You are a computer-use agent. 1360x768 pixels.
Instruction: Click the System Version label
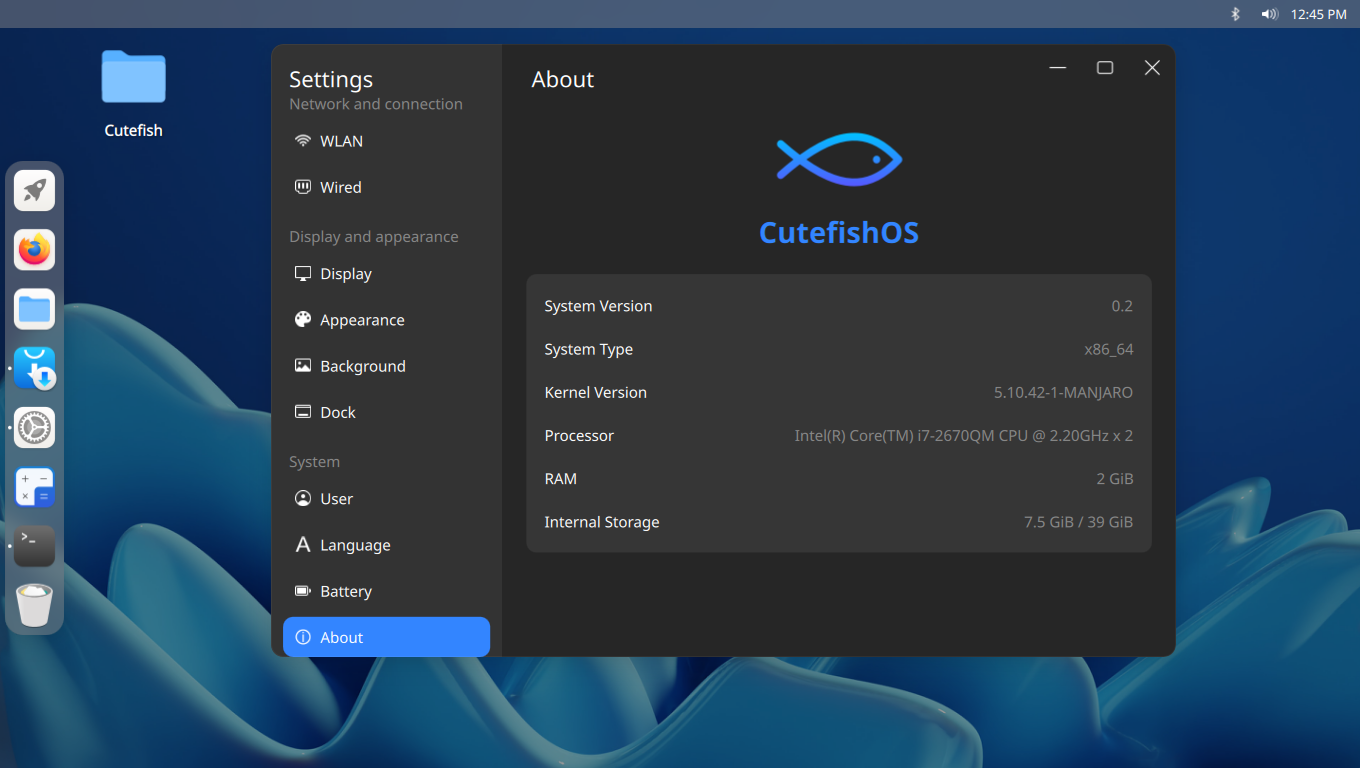(x=598, y=306)
